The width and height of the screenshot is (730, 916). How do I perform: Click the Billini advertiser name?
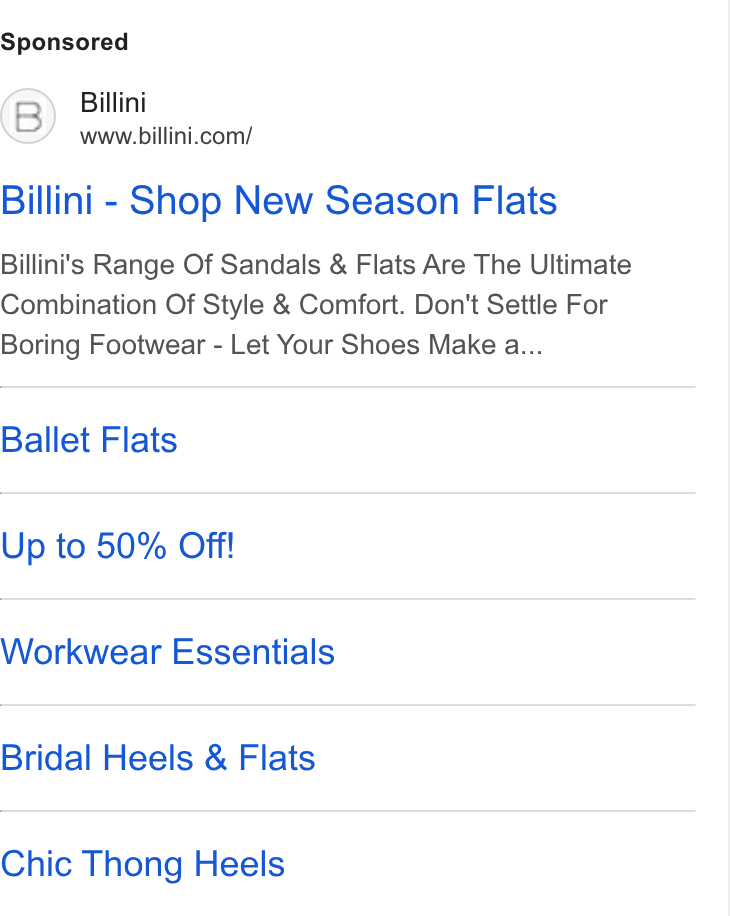pyautogui.click(x=113, y=103)
